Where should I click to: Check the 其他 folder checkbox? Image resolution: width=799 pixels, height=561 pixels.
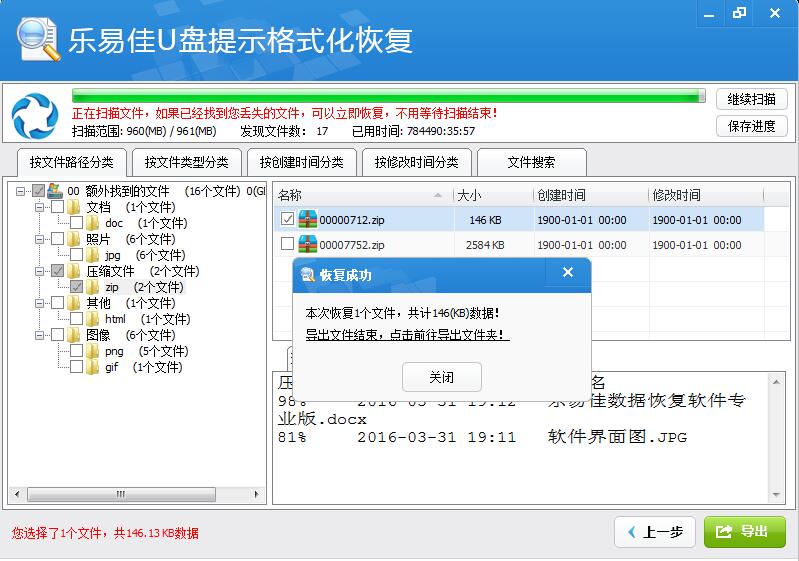58,303
